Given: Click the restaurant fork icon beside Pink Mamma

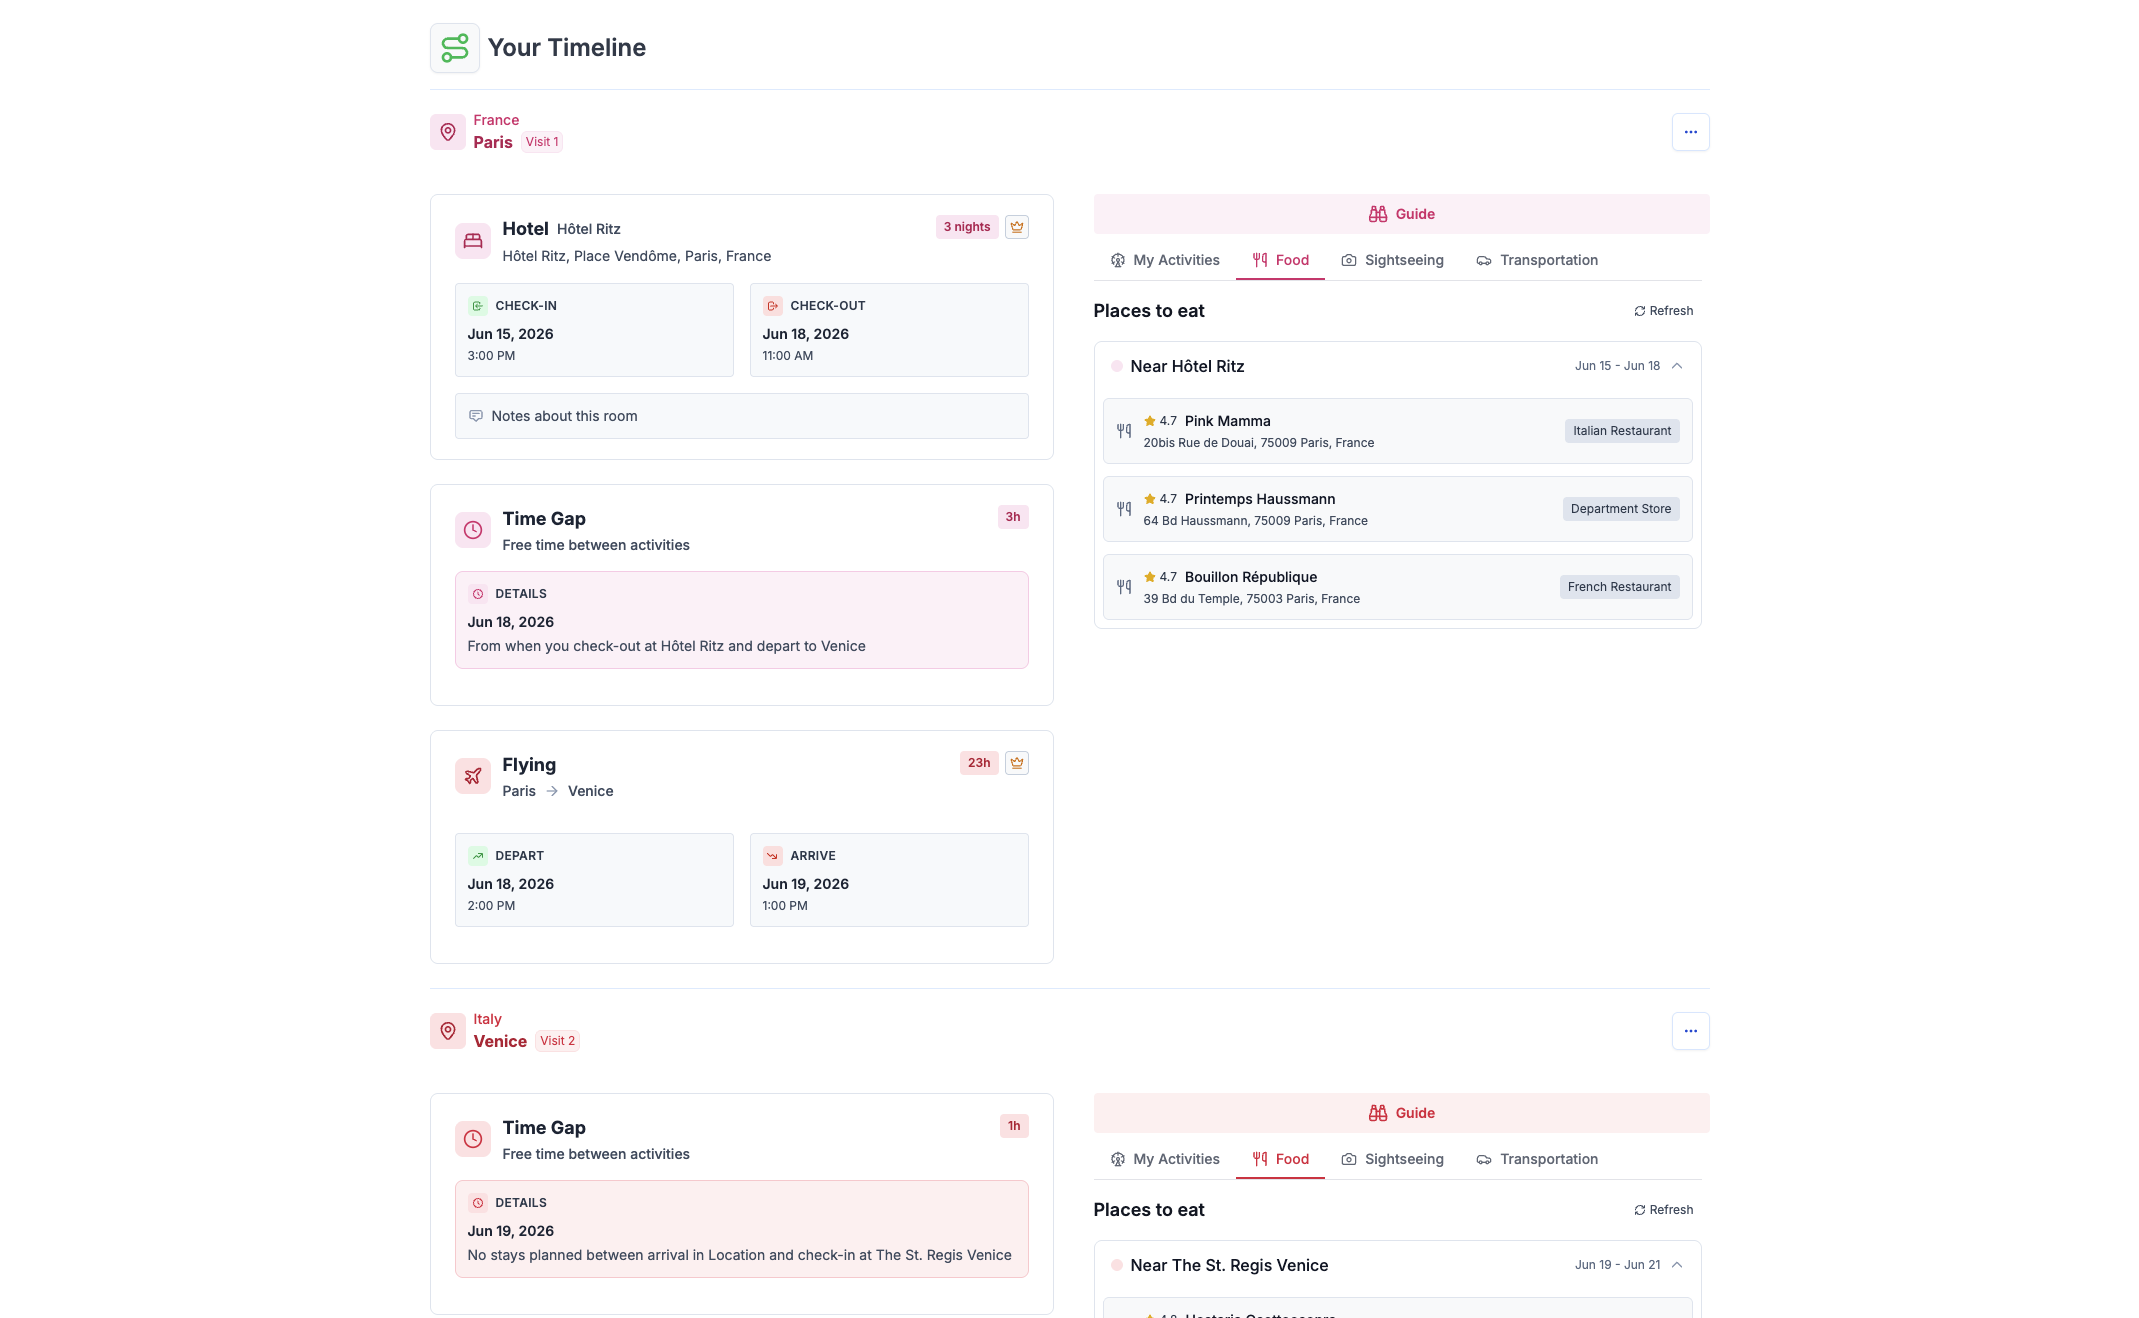Looking at the screenshot, I should coord(1123,430).
